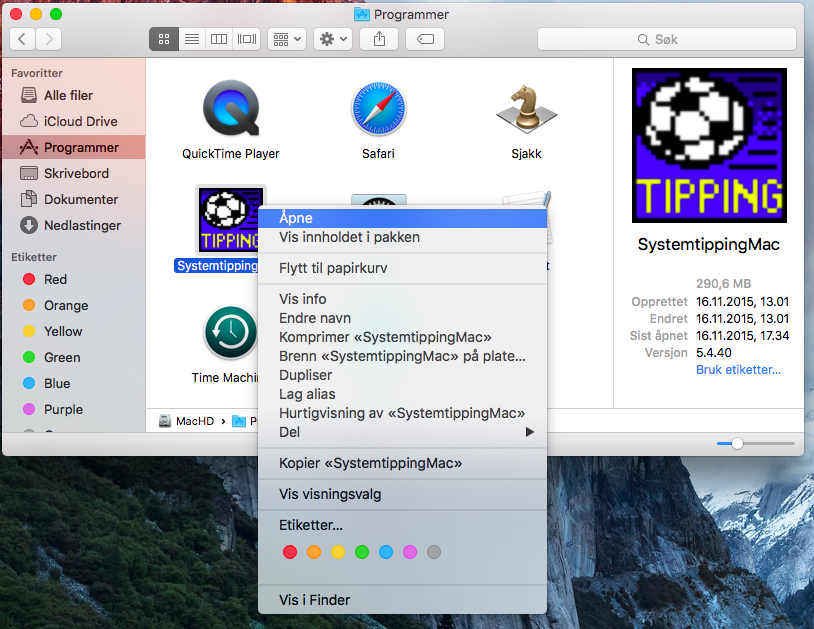Choose Vis info in context menu
The width and height of the screenshot is (814, 629).
(x=402, y=299)
